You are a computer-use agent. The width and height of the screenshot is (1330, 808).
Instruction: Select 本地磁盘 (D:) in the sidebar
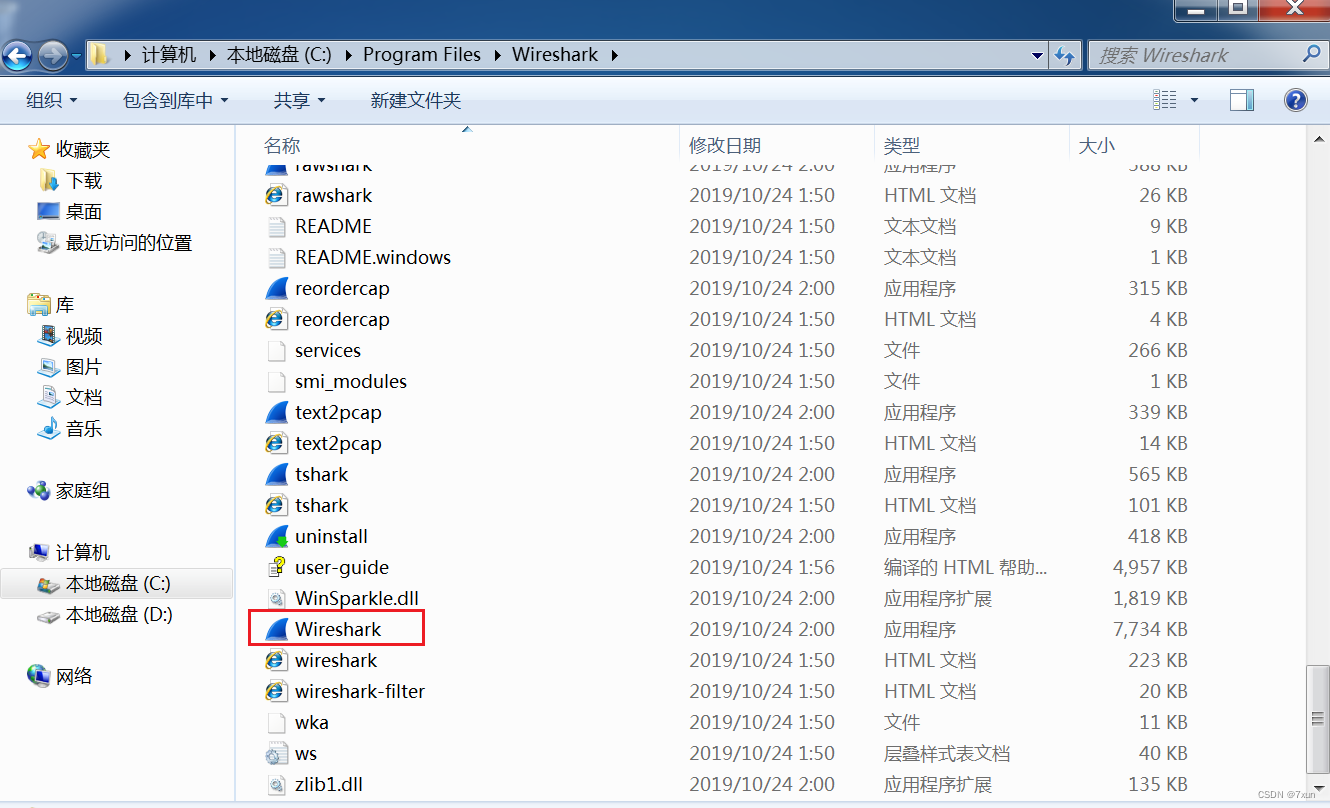coord(119,615)
